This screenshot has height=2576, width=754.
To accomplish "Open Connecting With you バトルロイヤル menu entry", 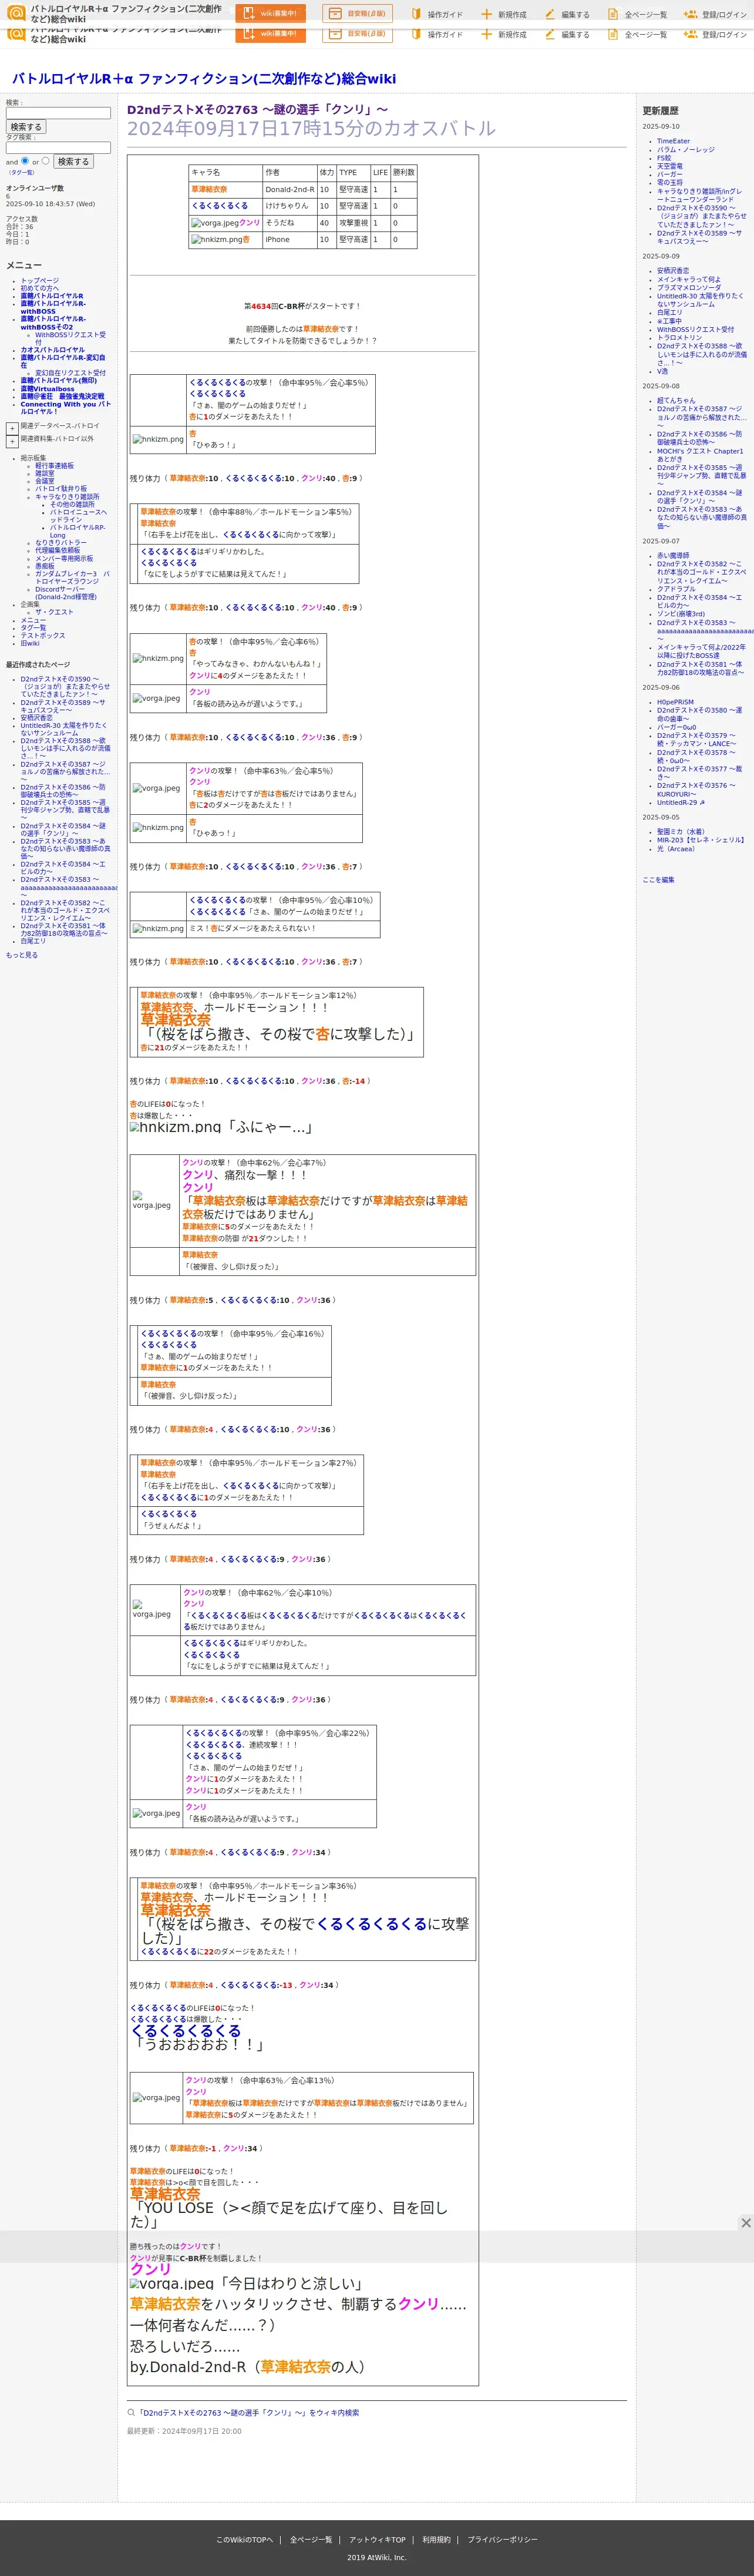I will pyautogui.click(x=65, y=408).
